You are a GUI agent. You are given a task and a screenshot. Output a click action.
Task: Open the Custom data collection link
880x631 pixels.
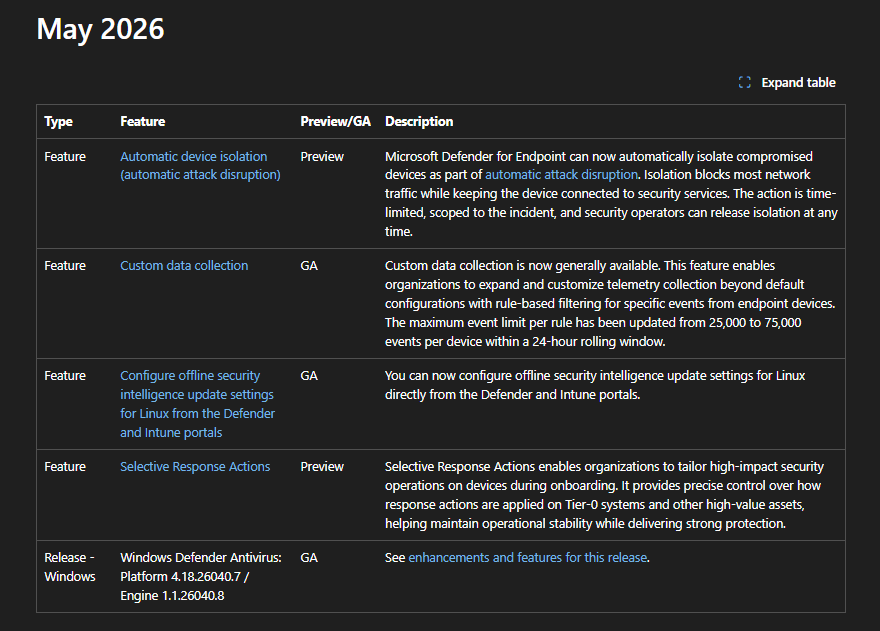(184, 266)
